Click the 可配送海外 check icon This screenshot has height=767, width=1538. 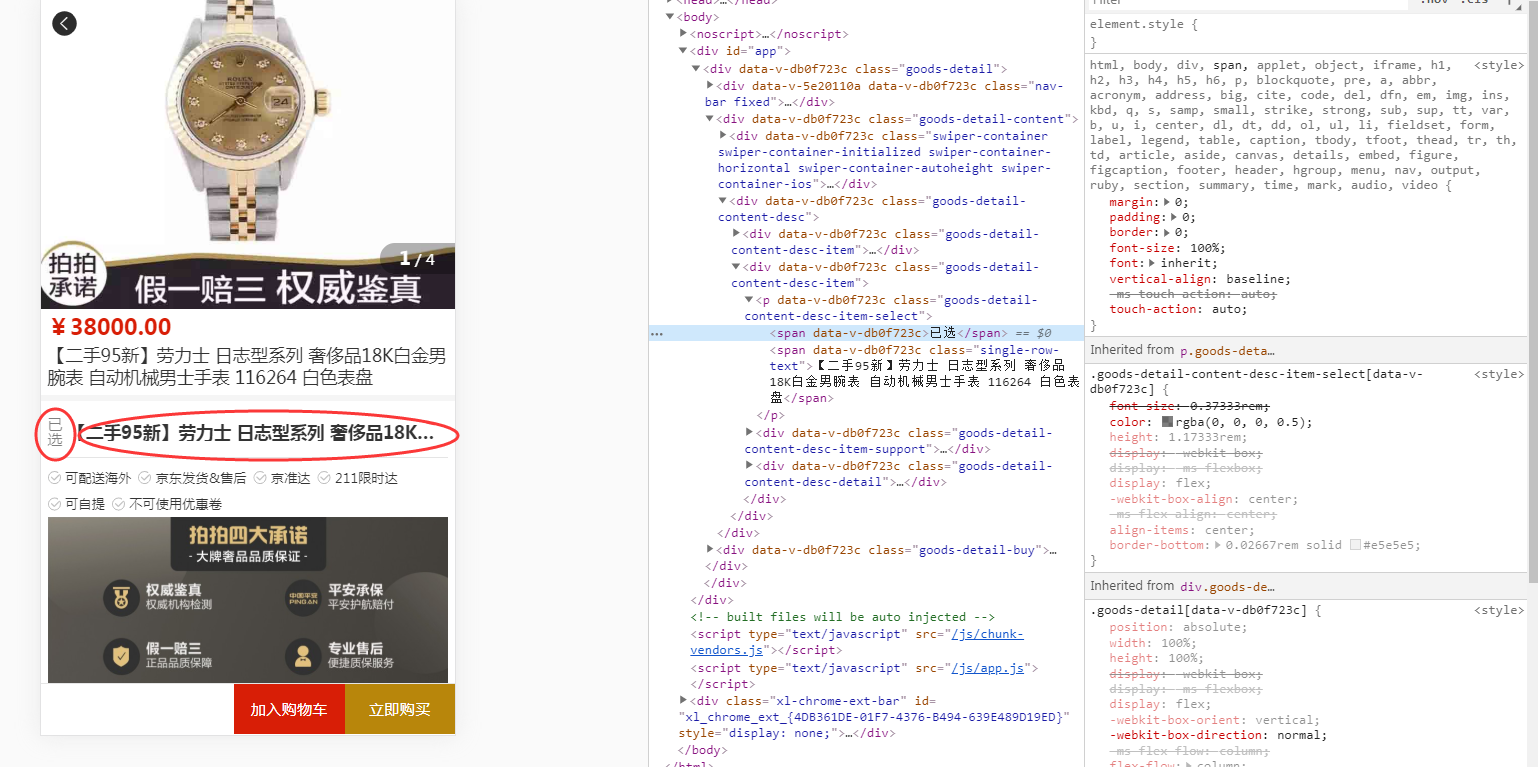tap(55, 478)
